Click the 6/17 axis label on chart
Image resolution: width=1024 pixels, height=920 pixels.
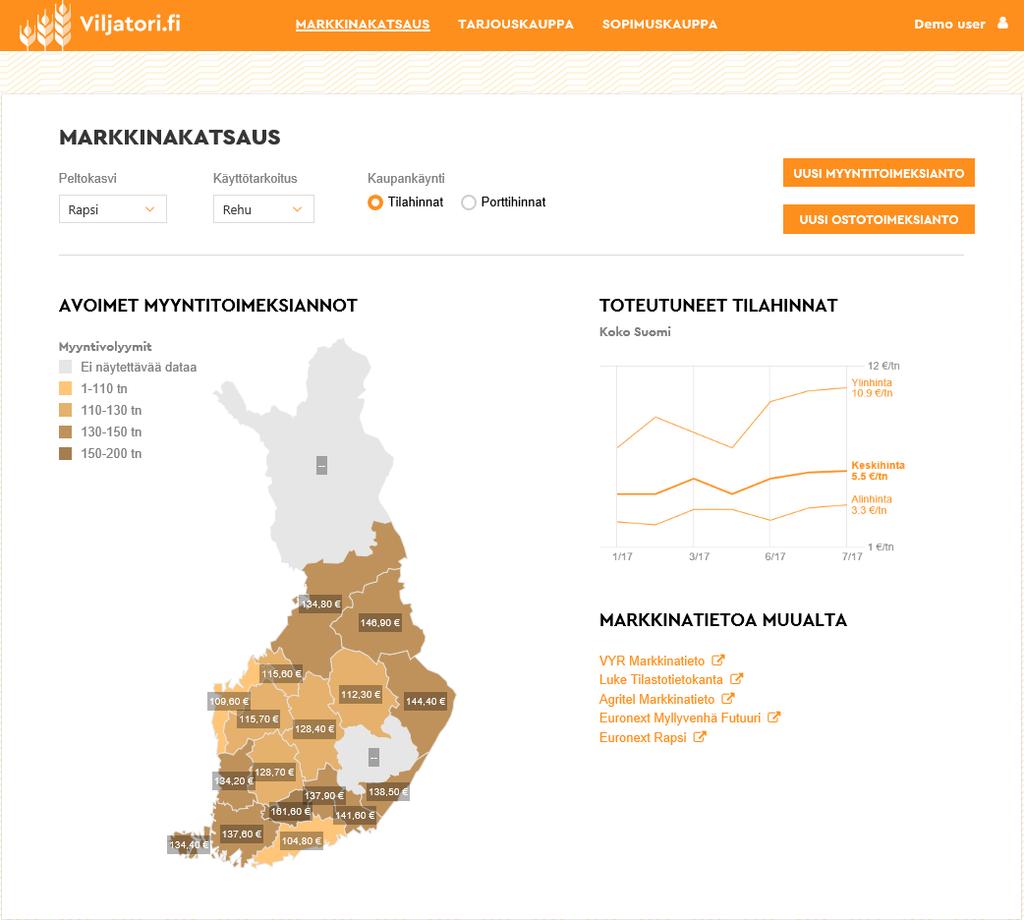pyautogui.click(x=775, y=556)
